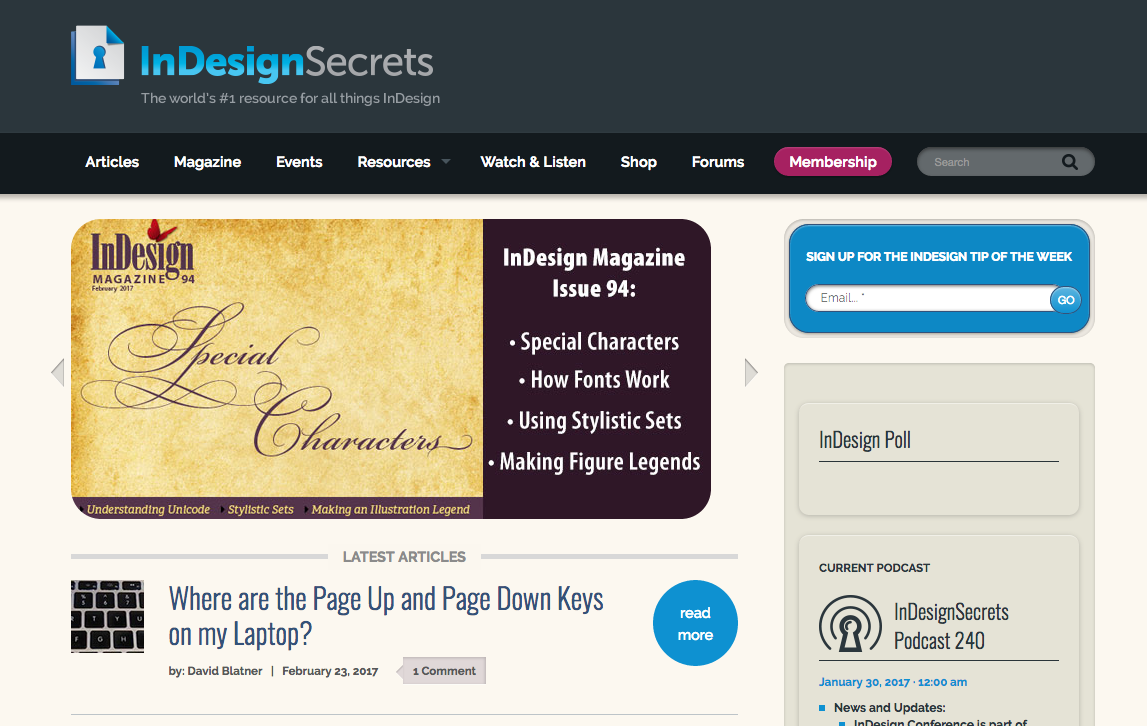
Task: Click the next slide arrow
Action: tap(751, 372)
